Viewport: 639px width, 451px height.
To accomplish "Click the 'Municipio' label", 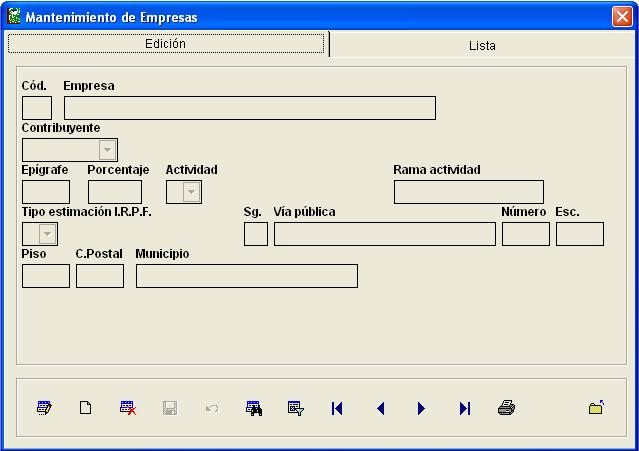I will click(x=162, y=253).
